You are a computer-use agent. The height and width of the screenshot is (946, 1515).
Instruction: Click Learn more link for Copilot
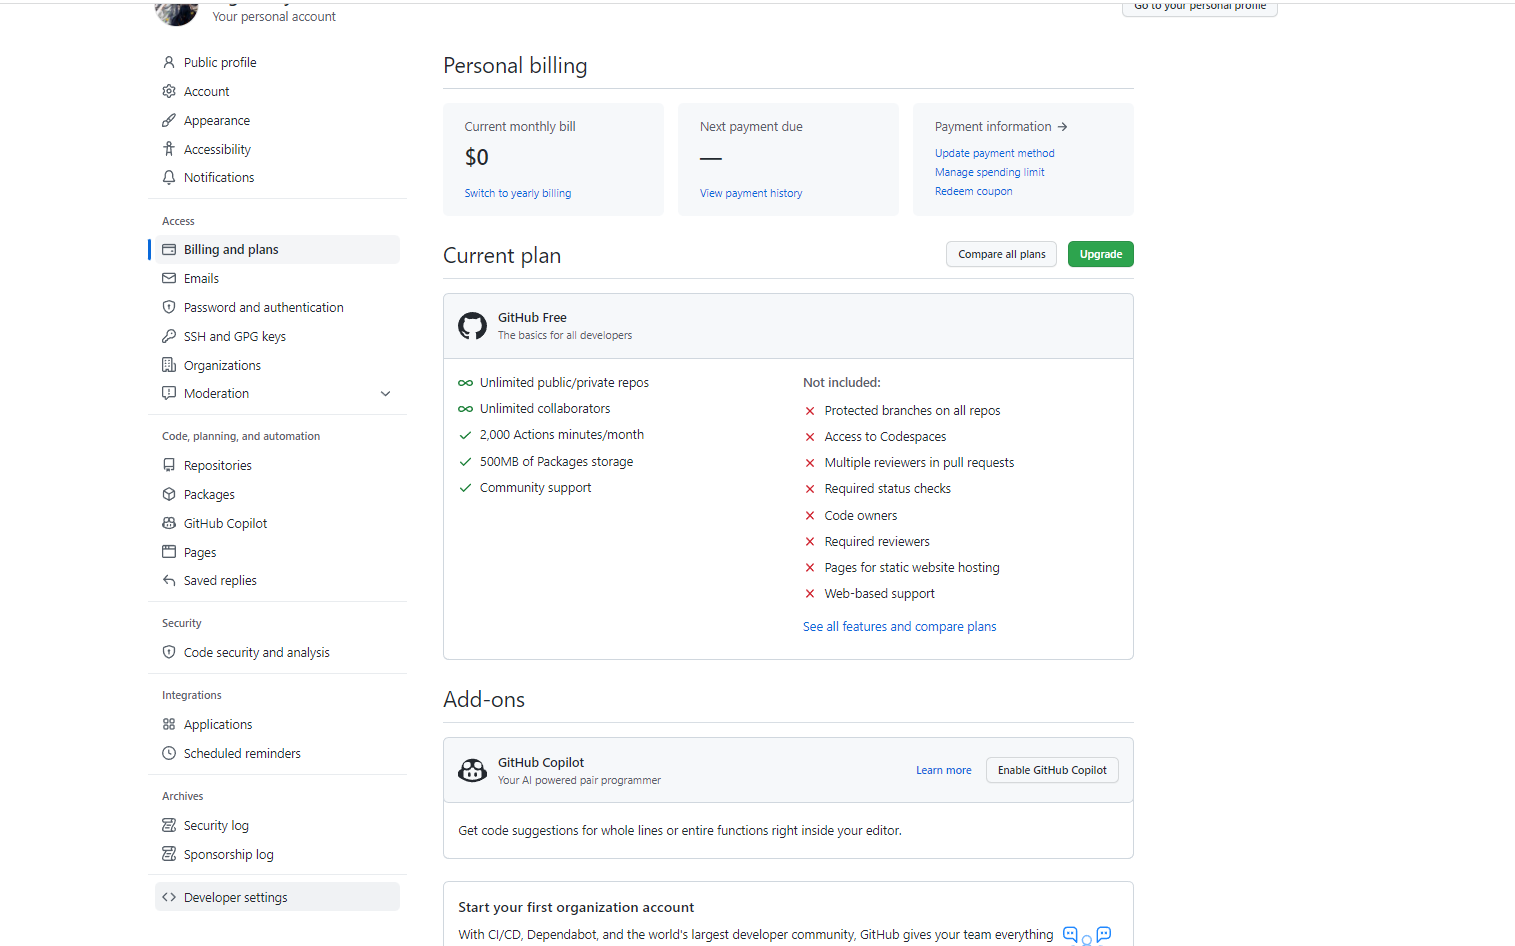click(x=943, y=770)
